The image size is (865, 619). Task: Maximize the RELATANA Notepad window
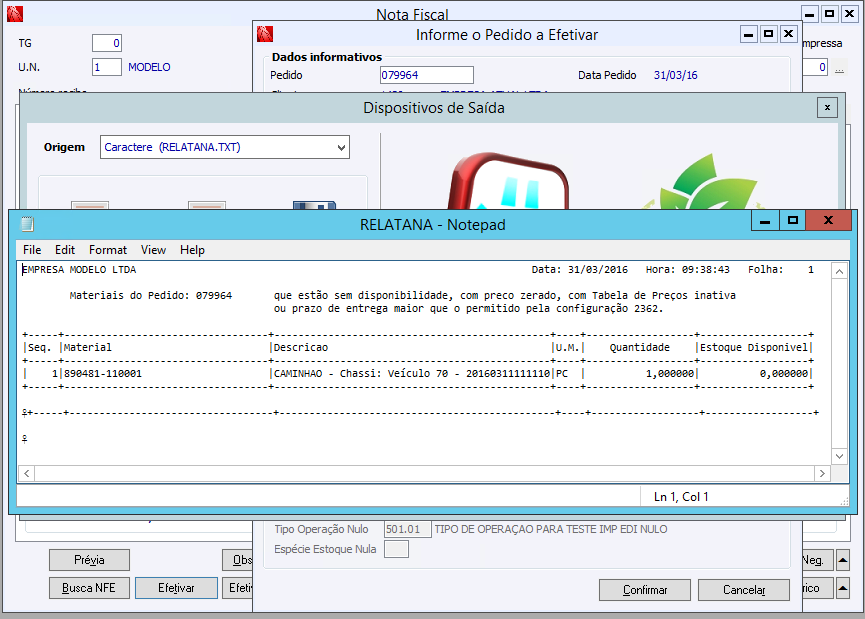pos(793,221)
